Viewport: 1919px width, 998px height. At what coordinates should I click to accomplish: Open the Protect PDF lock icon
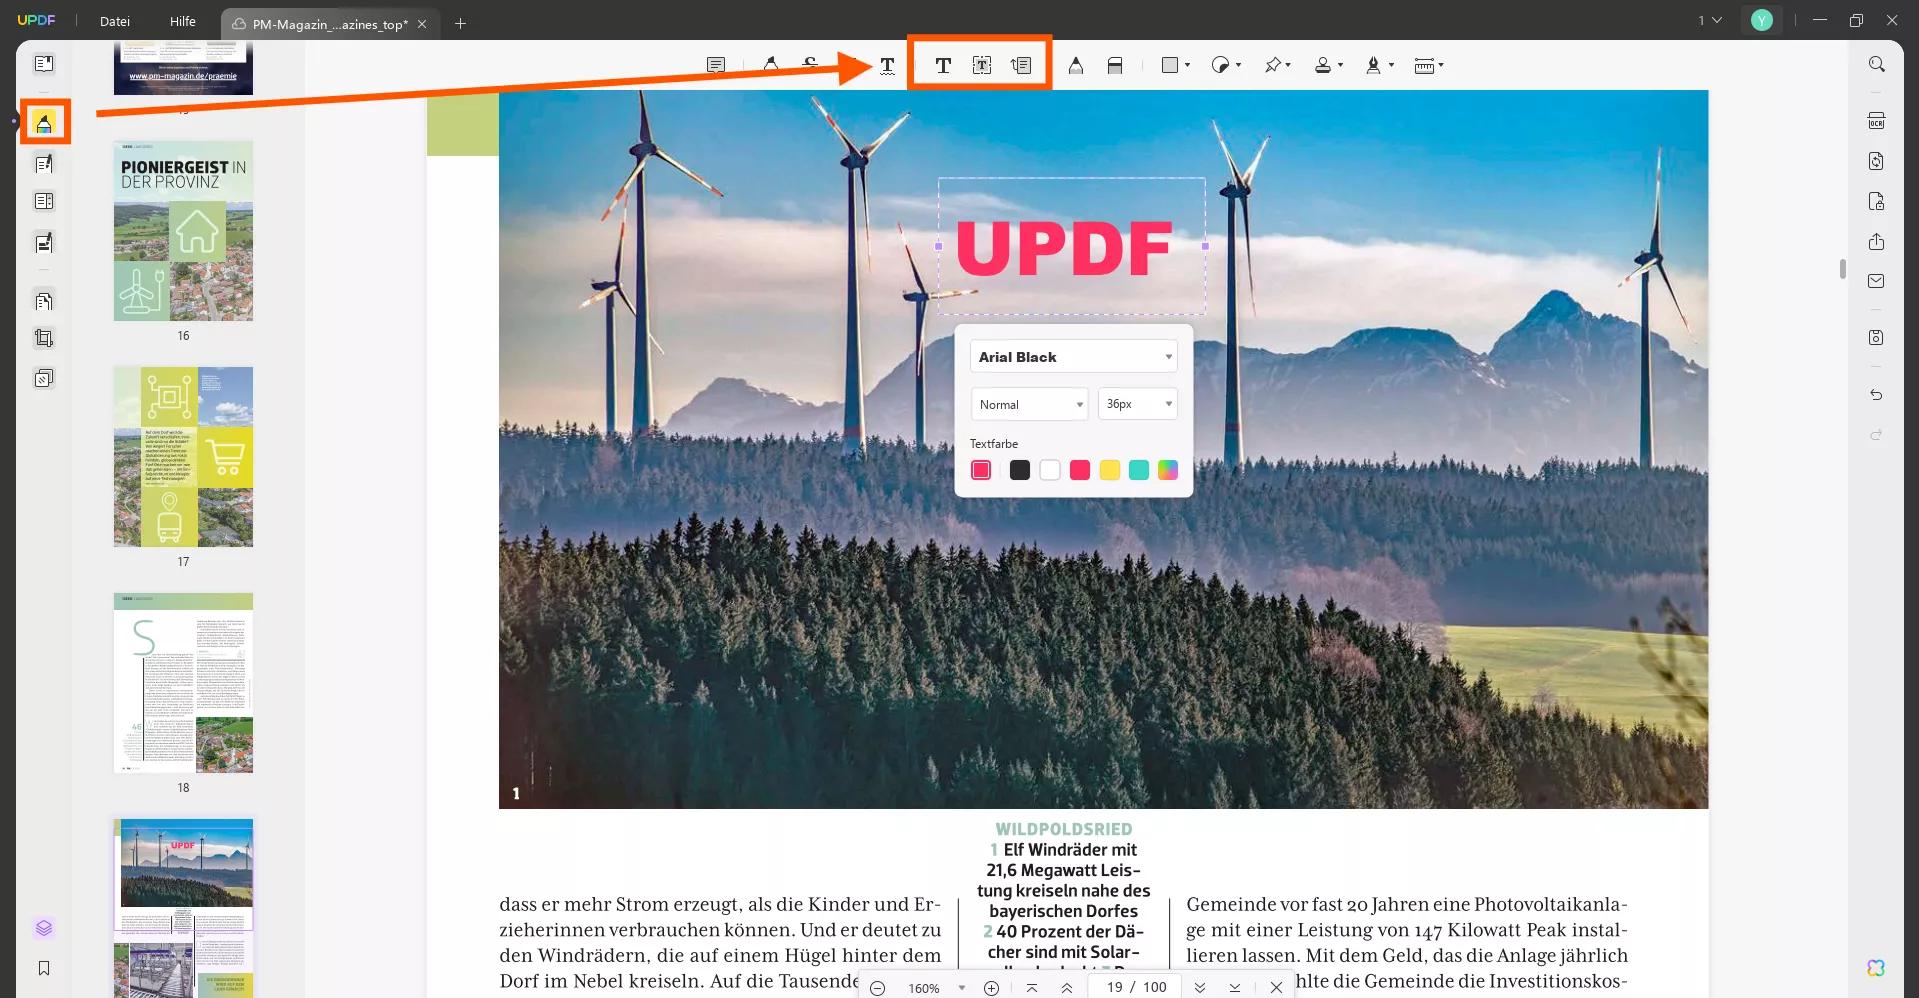coord(1877,201)
